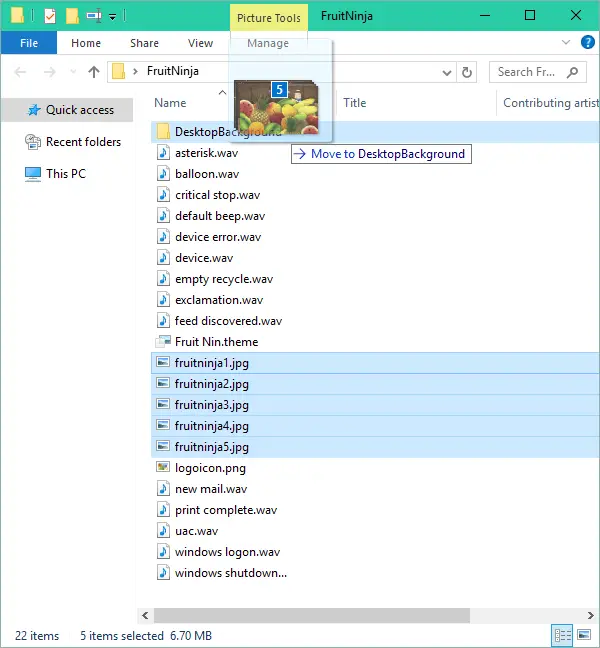600x648 pixels.
Task: Select balloon.wav audio file icon
Action: pyautogui.click(x=163, y=174)
